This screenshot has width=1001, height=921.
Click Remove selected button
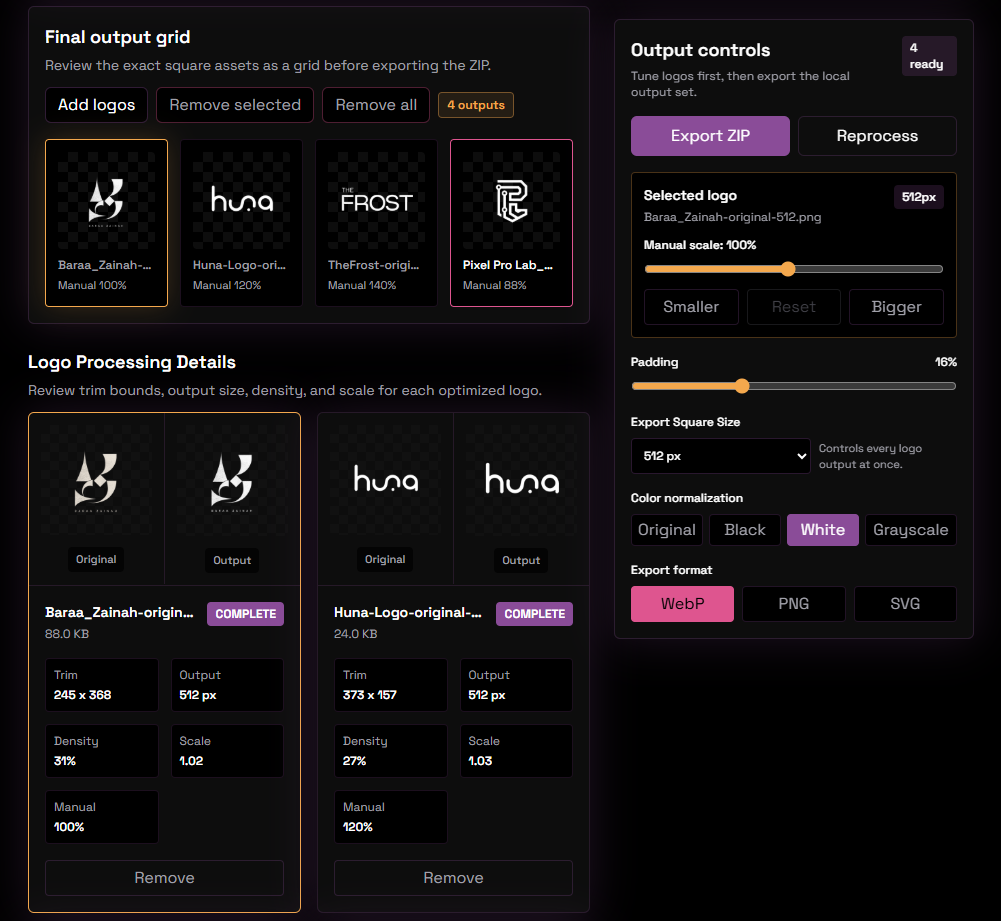coord(235,105)
